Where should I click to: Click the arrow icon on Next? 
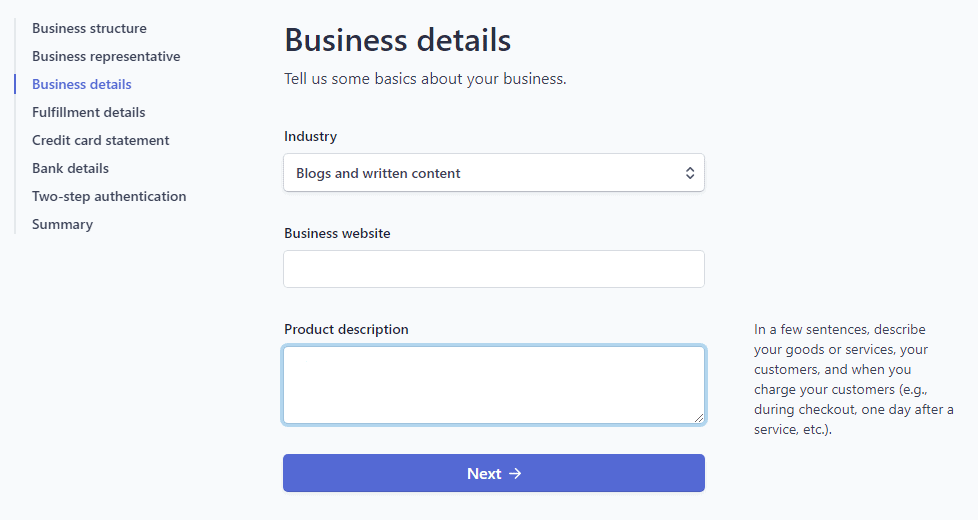pyautogui.click(x=516, y=473)
